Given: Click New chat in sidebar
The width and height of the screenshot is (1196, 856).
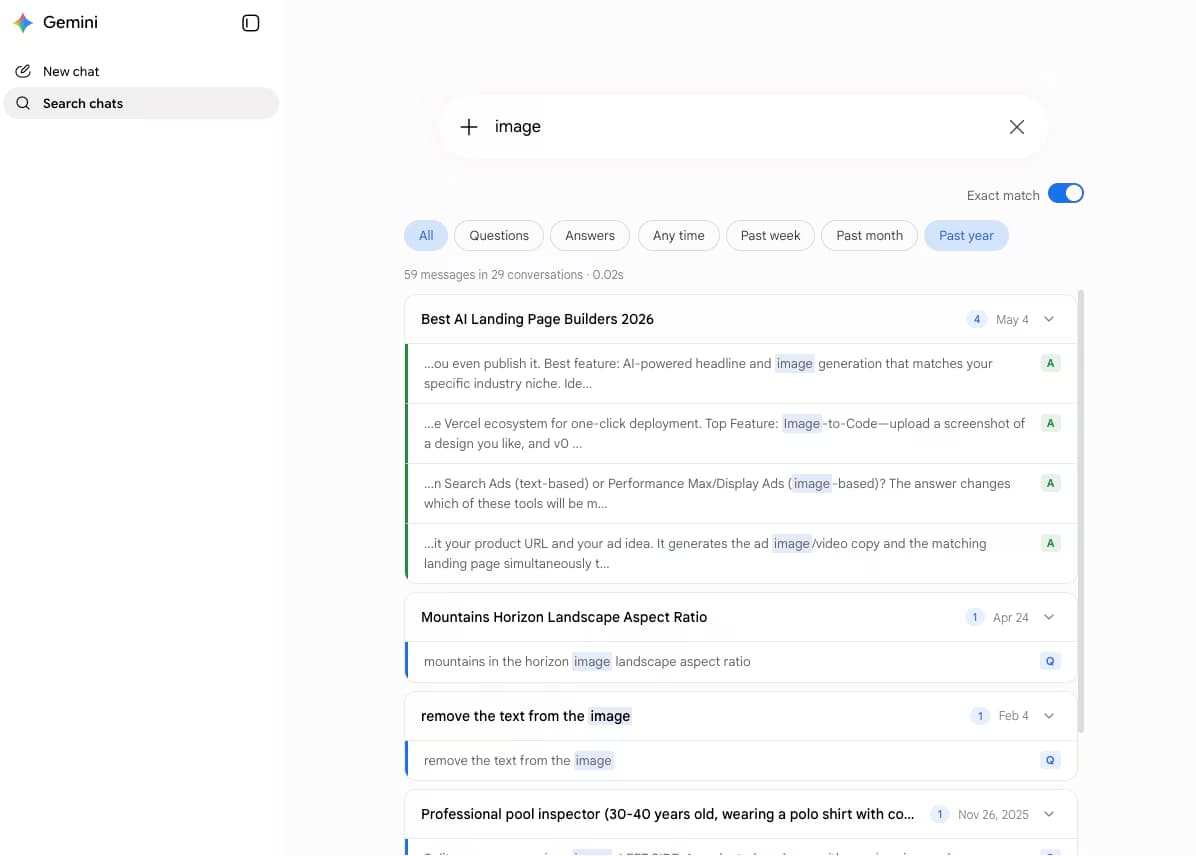Looking at the screenshot, I should 141,71.
